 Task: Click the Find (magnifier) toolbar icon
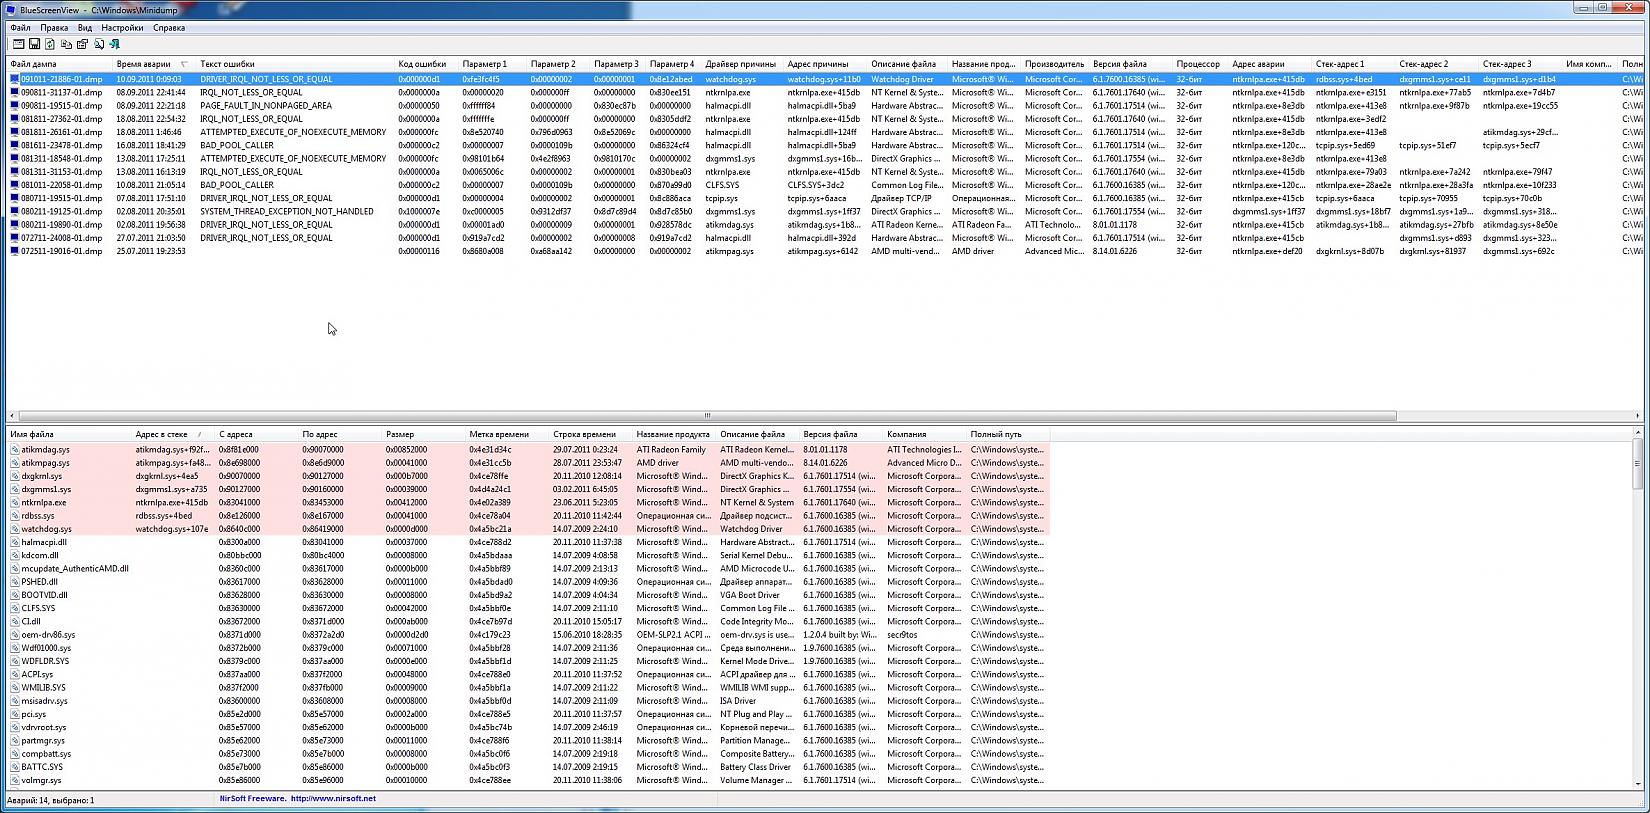click(99, 44)
